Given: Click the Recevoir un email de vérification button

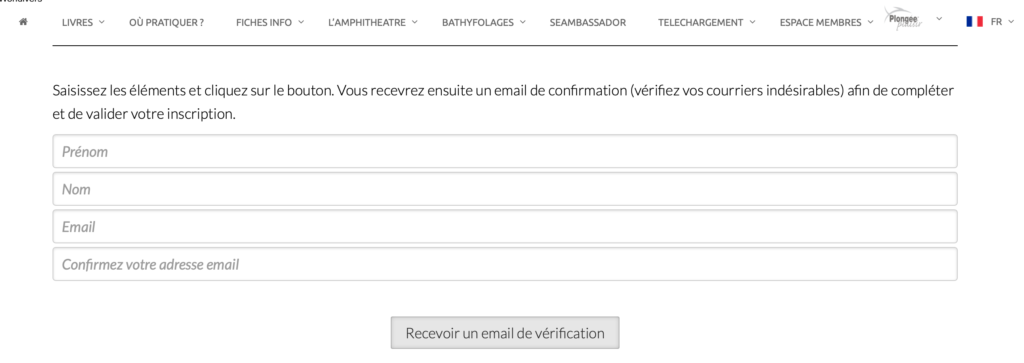Looking at the screenshot, I should click(505, 333).
